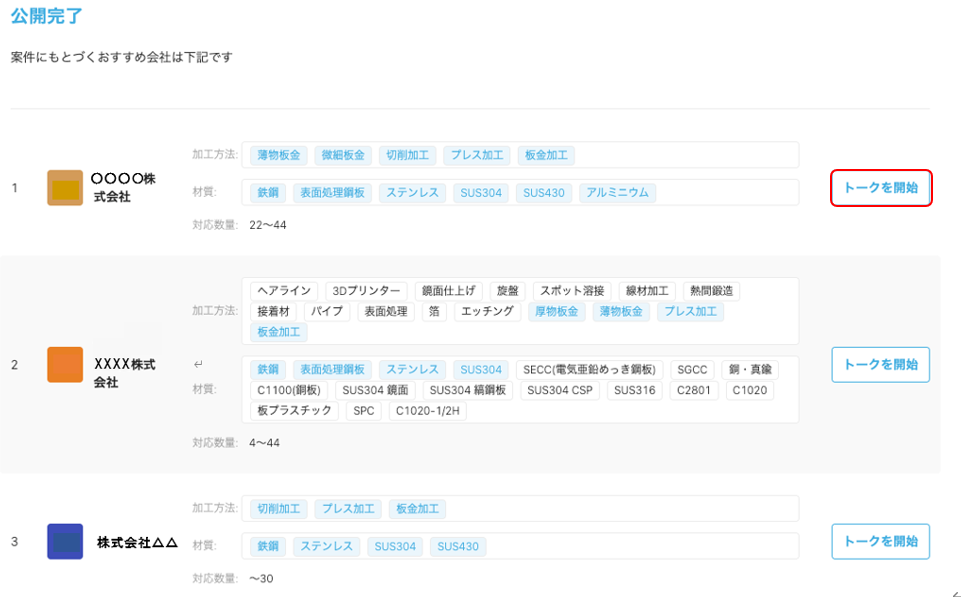The image size is (961, 597).
Task: Click the エッチング tag
Action: click(x=487, y=311)
